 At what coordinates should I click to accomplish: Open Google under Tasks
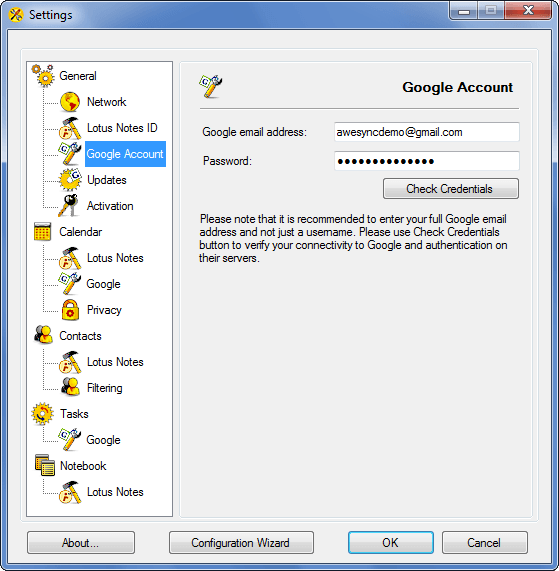[x=103, y=440]
